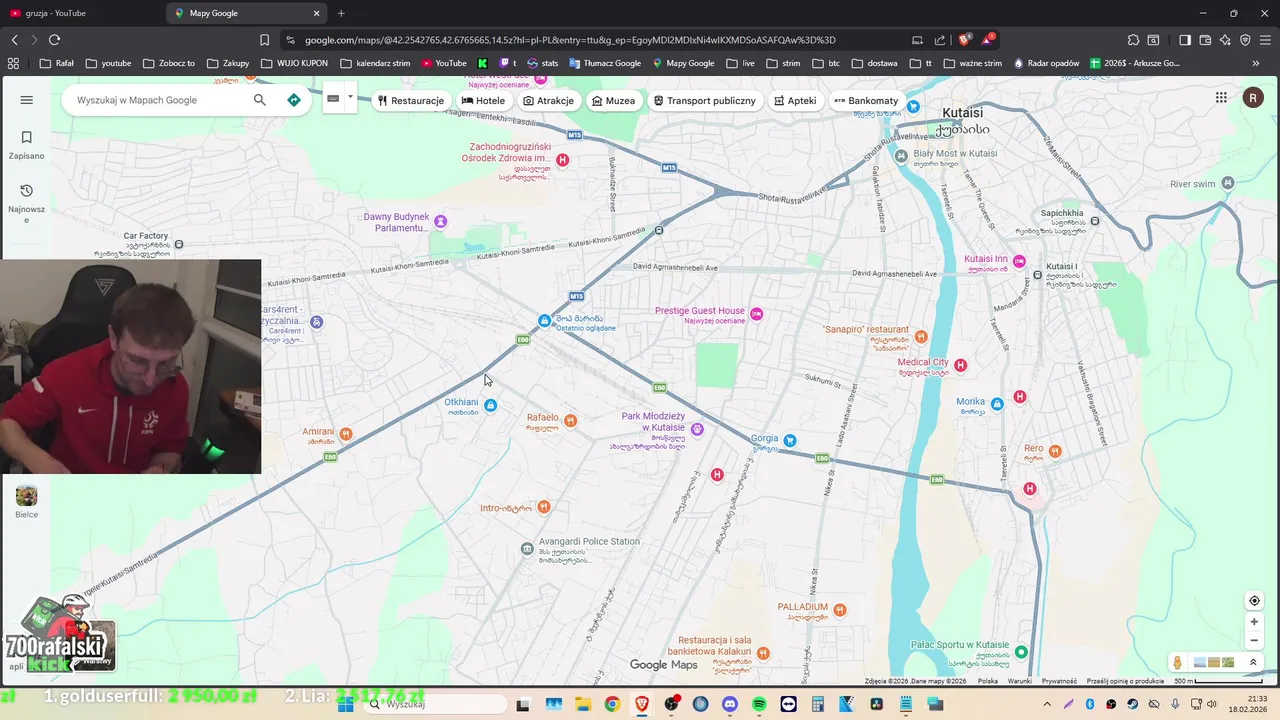The image size is (1280, 720).
Task: Open a new browser tab
Action: point(341,13)
